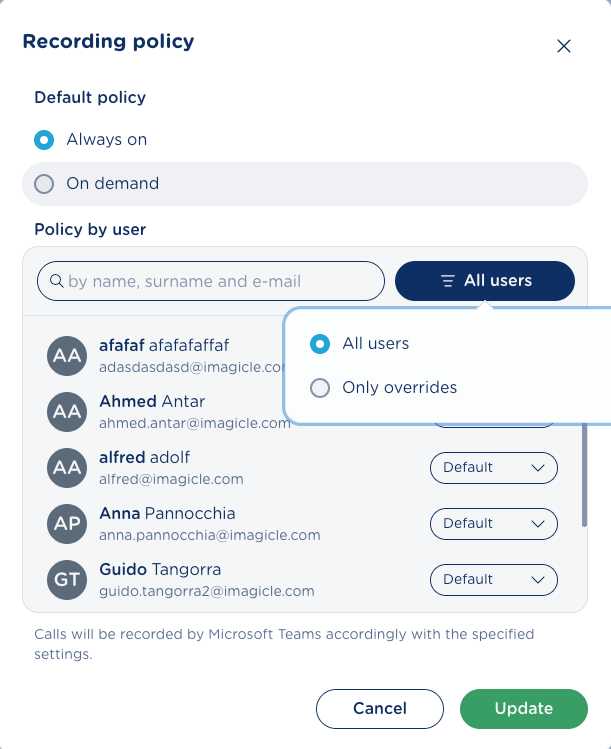Viewport: 611px width, 749px height.
Task: Click the avatar of afafaf afafafaffaf
Action: (x=67, y=355)
